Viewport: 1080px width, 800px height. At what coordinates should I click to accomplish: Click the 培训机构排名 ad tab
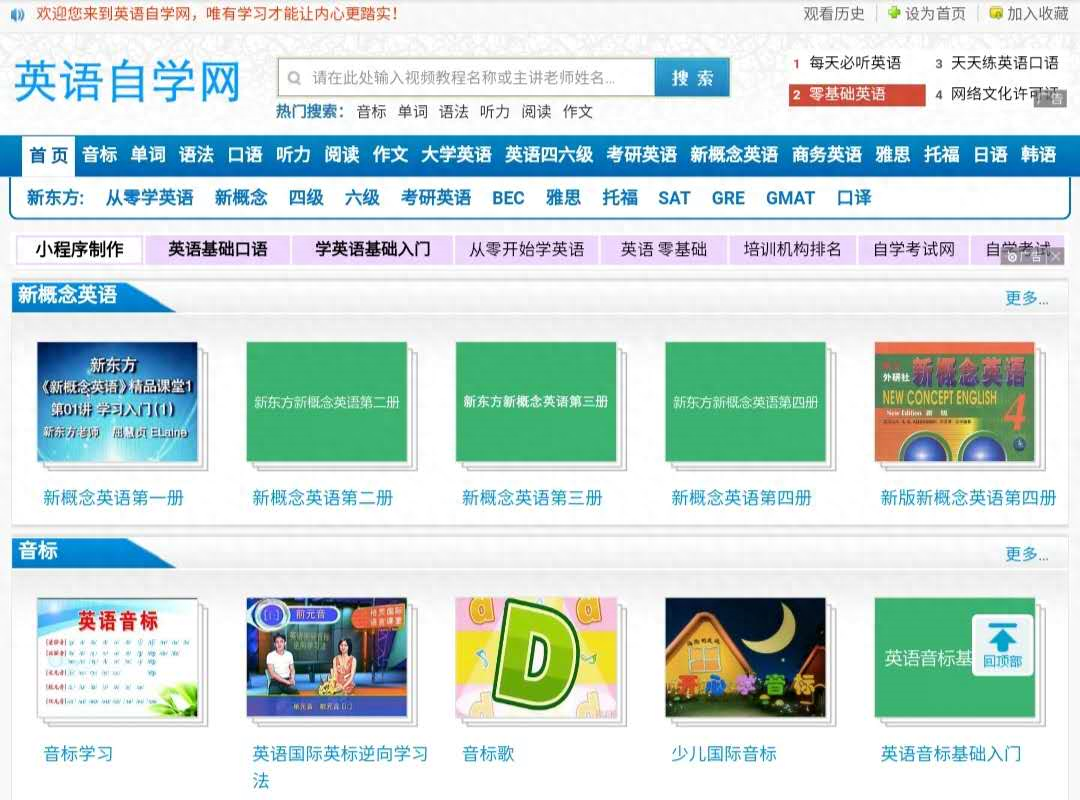(x=792, y=249)
